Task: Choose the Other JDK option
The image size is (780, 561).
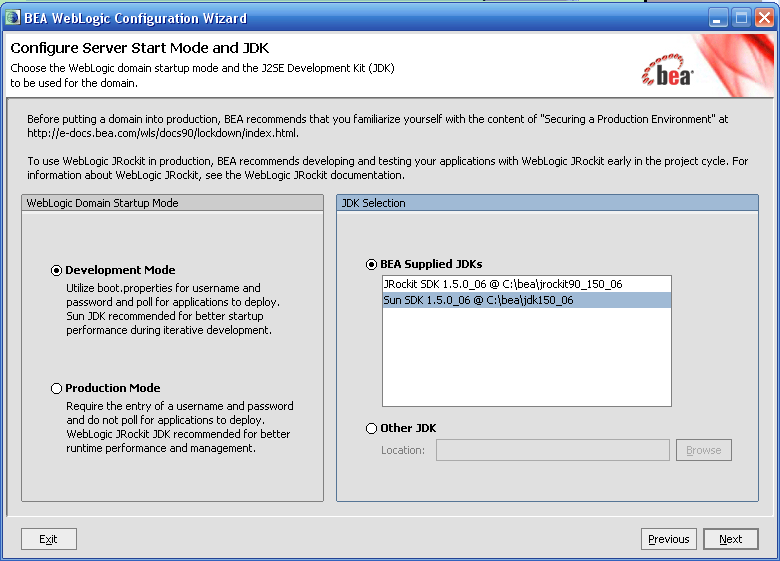Action: coord(371,428)
